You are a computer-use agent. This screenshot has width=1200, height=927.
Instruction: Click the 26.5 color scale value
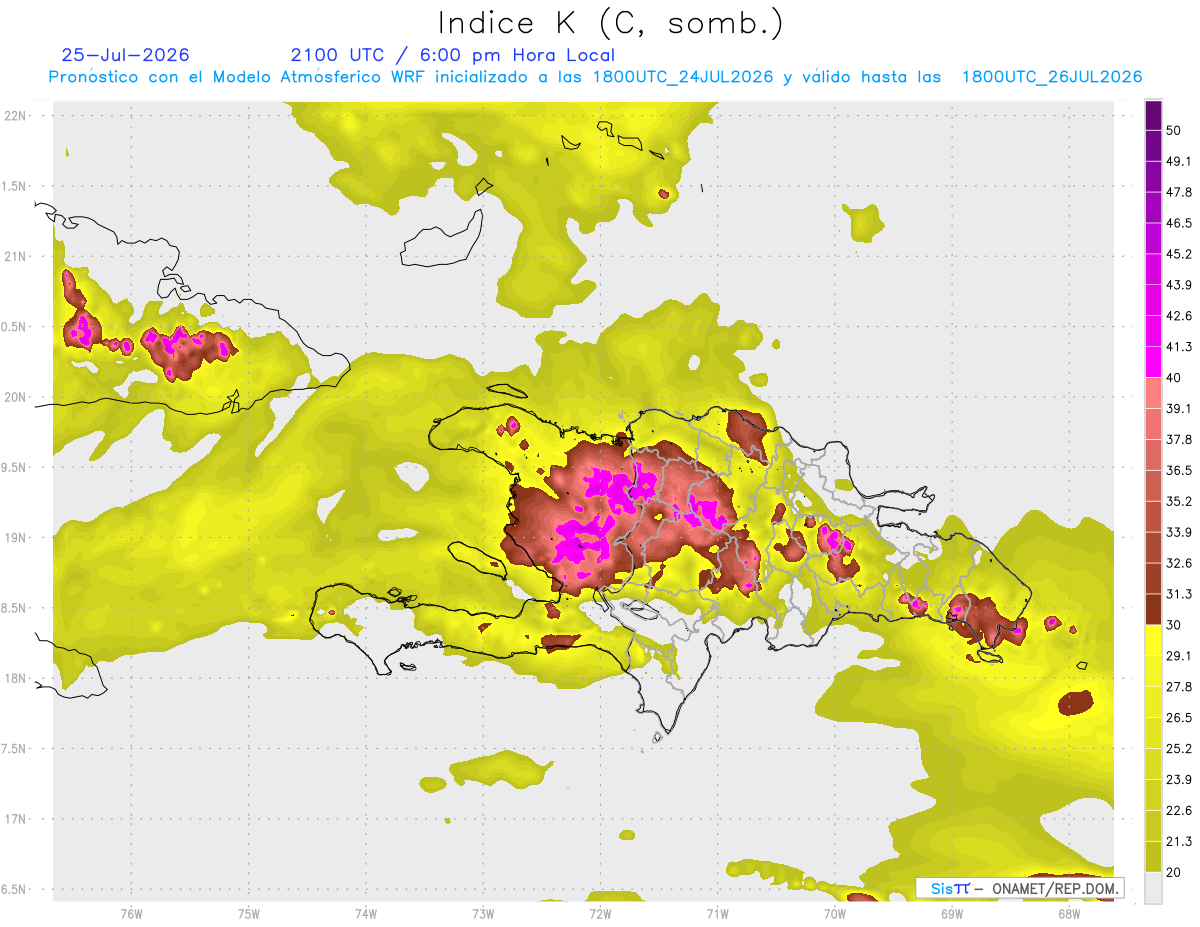click(1180, 718)
